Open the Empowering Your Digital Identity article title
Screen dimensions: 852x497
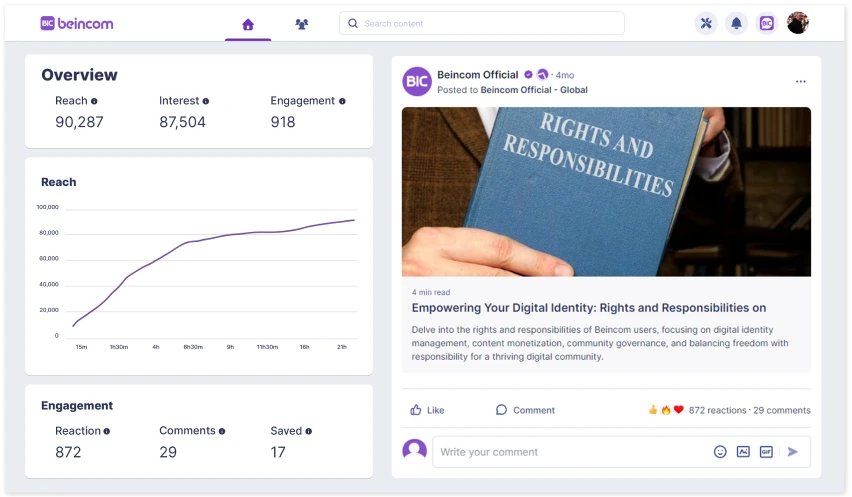point(588,308)
